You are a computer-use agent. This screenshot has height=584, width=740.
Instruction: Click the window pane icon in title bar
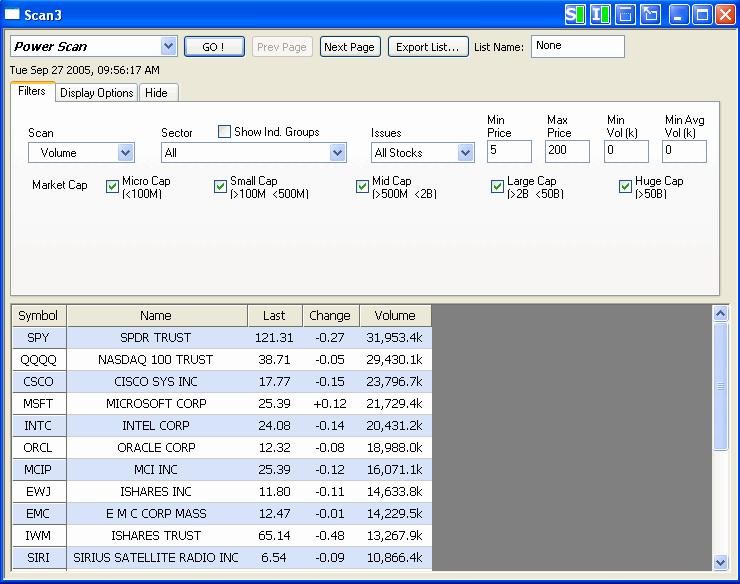pos(625,15)
